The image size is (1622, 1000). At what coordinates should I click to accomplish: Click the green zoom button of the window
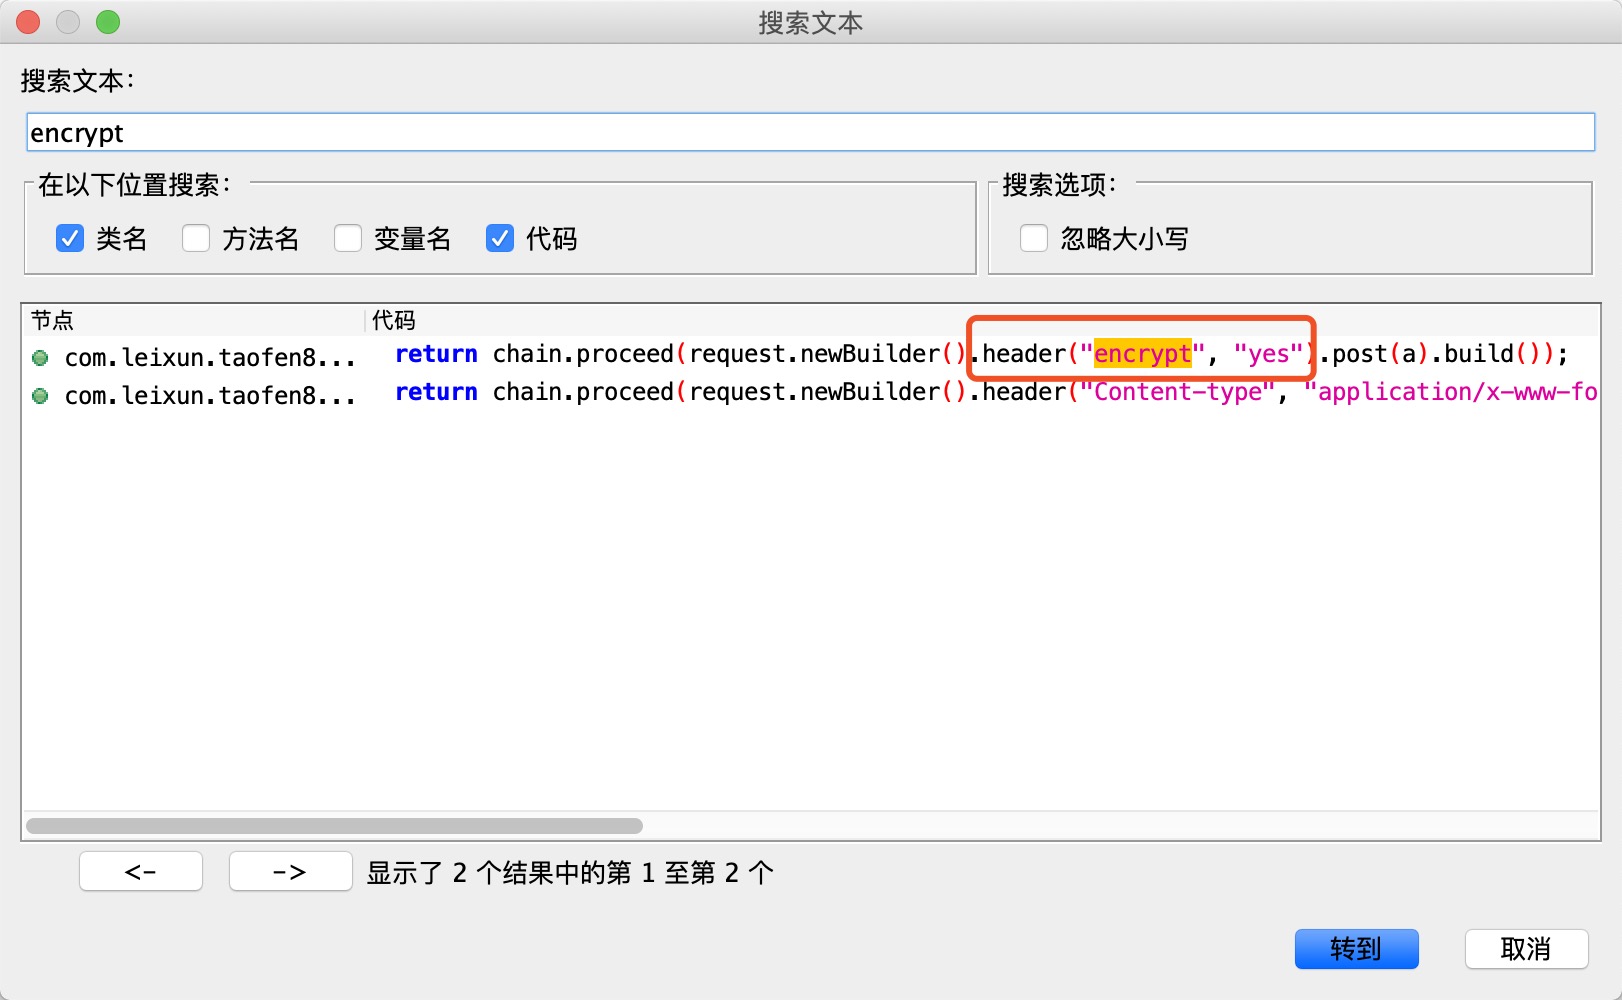tap(108, 22)
